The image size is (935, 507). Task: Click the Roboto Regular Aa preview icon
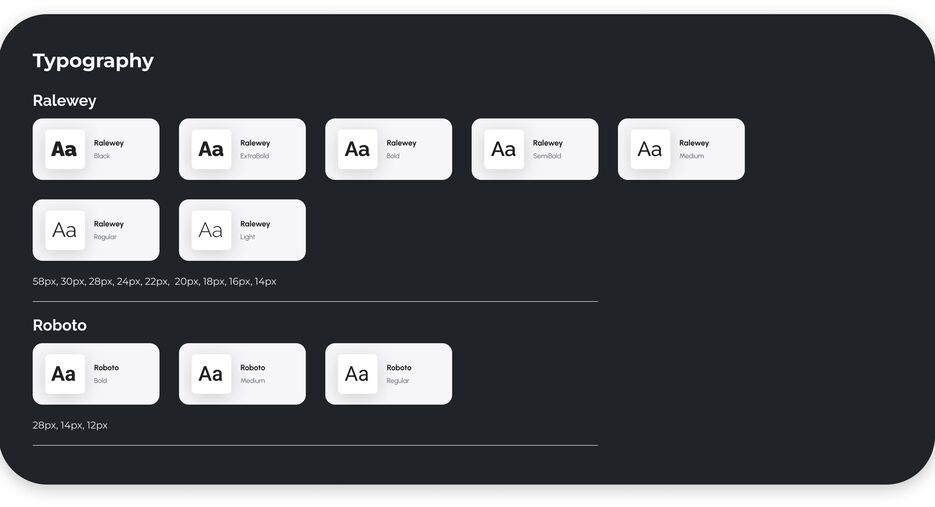[358, 374]
